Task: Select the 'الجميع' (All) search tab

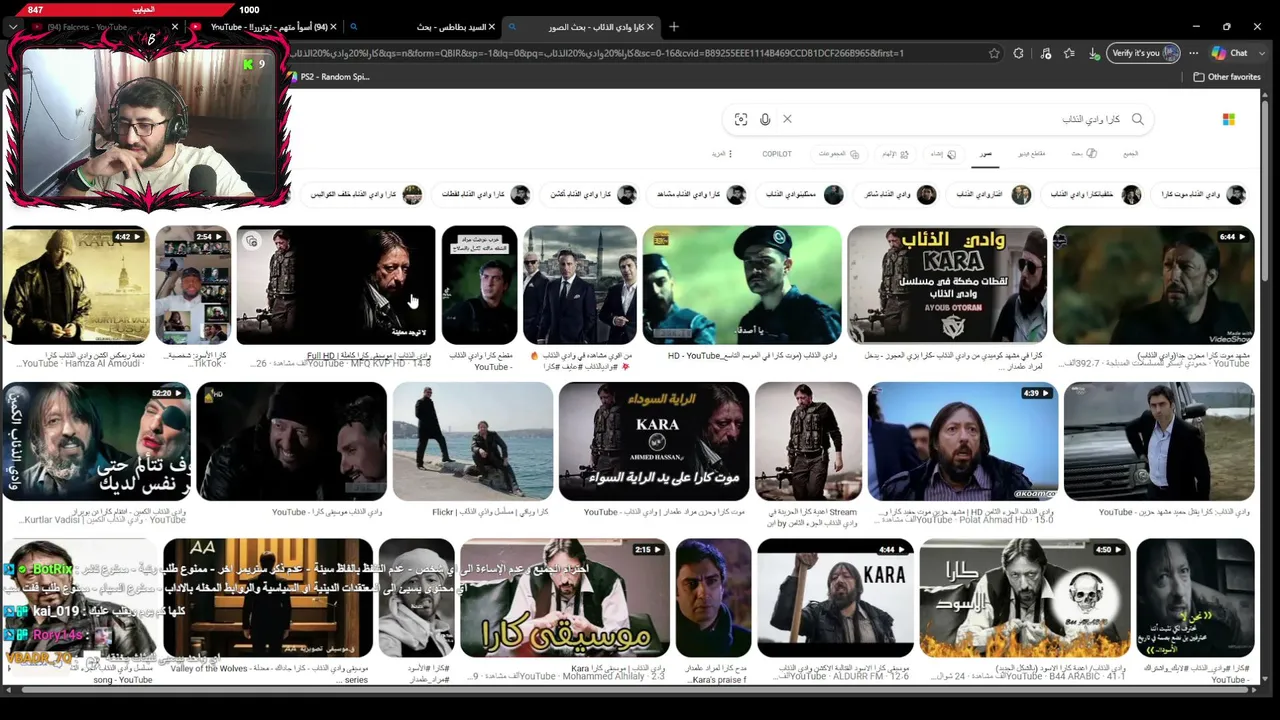Action: (1130, 154)
